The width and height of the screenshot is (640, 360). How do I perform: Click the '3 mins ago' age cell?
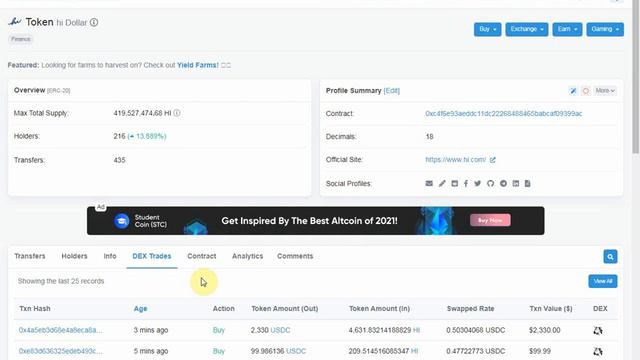click(x=151, y=330)
